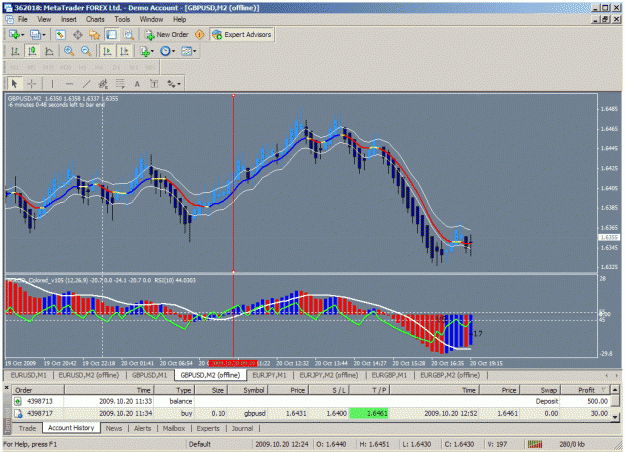Launch MetaEditor via the yellow diamond icon
The image size is (625, 452).
199,35
